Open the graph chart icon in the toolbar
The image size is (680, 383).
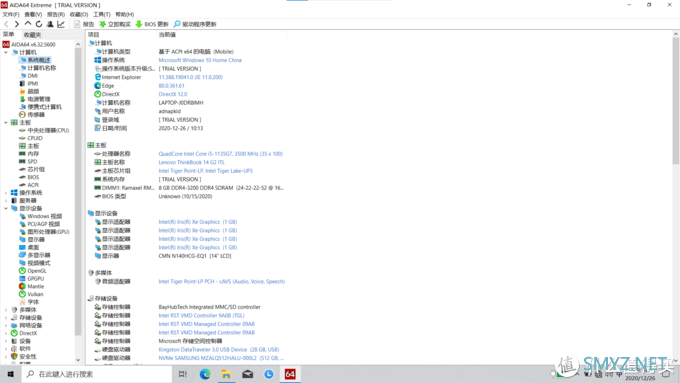[61, 24]
